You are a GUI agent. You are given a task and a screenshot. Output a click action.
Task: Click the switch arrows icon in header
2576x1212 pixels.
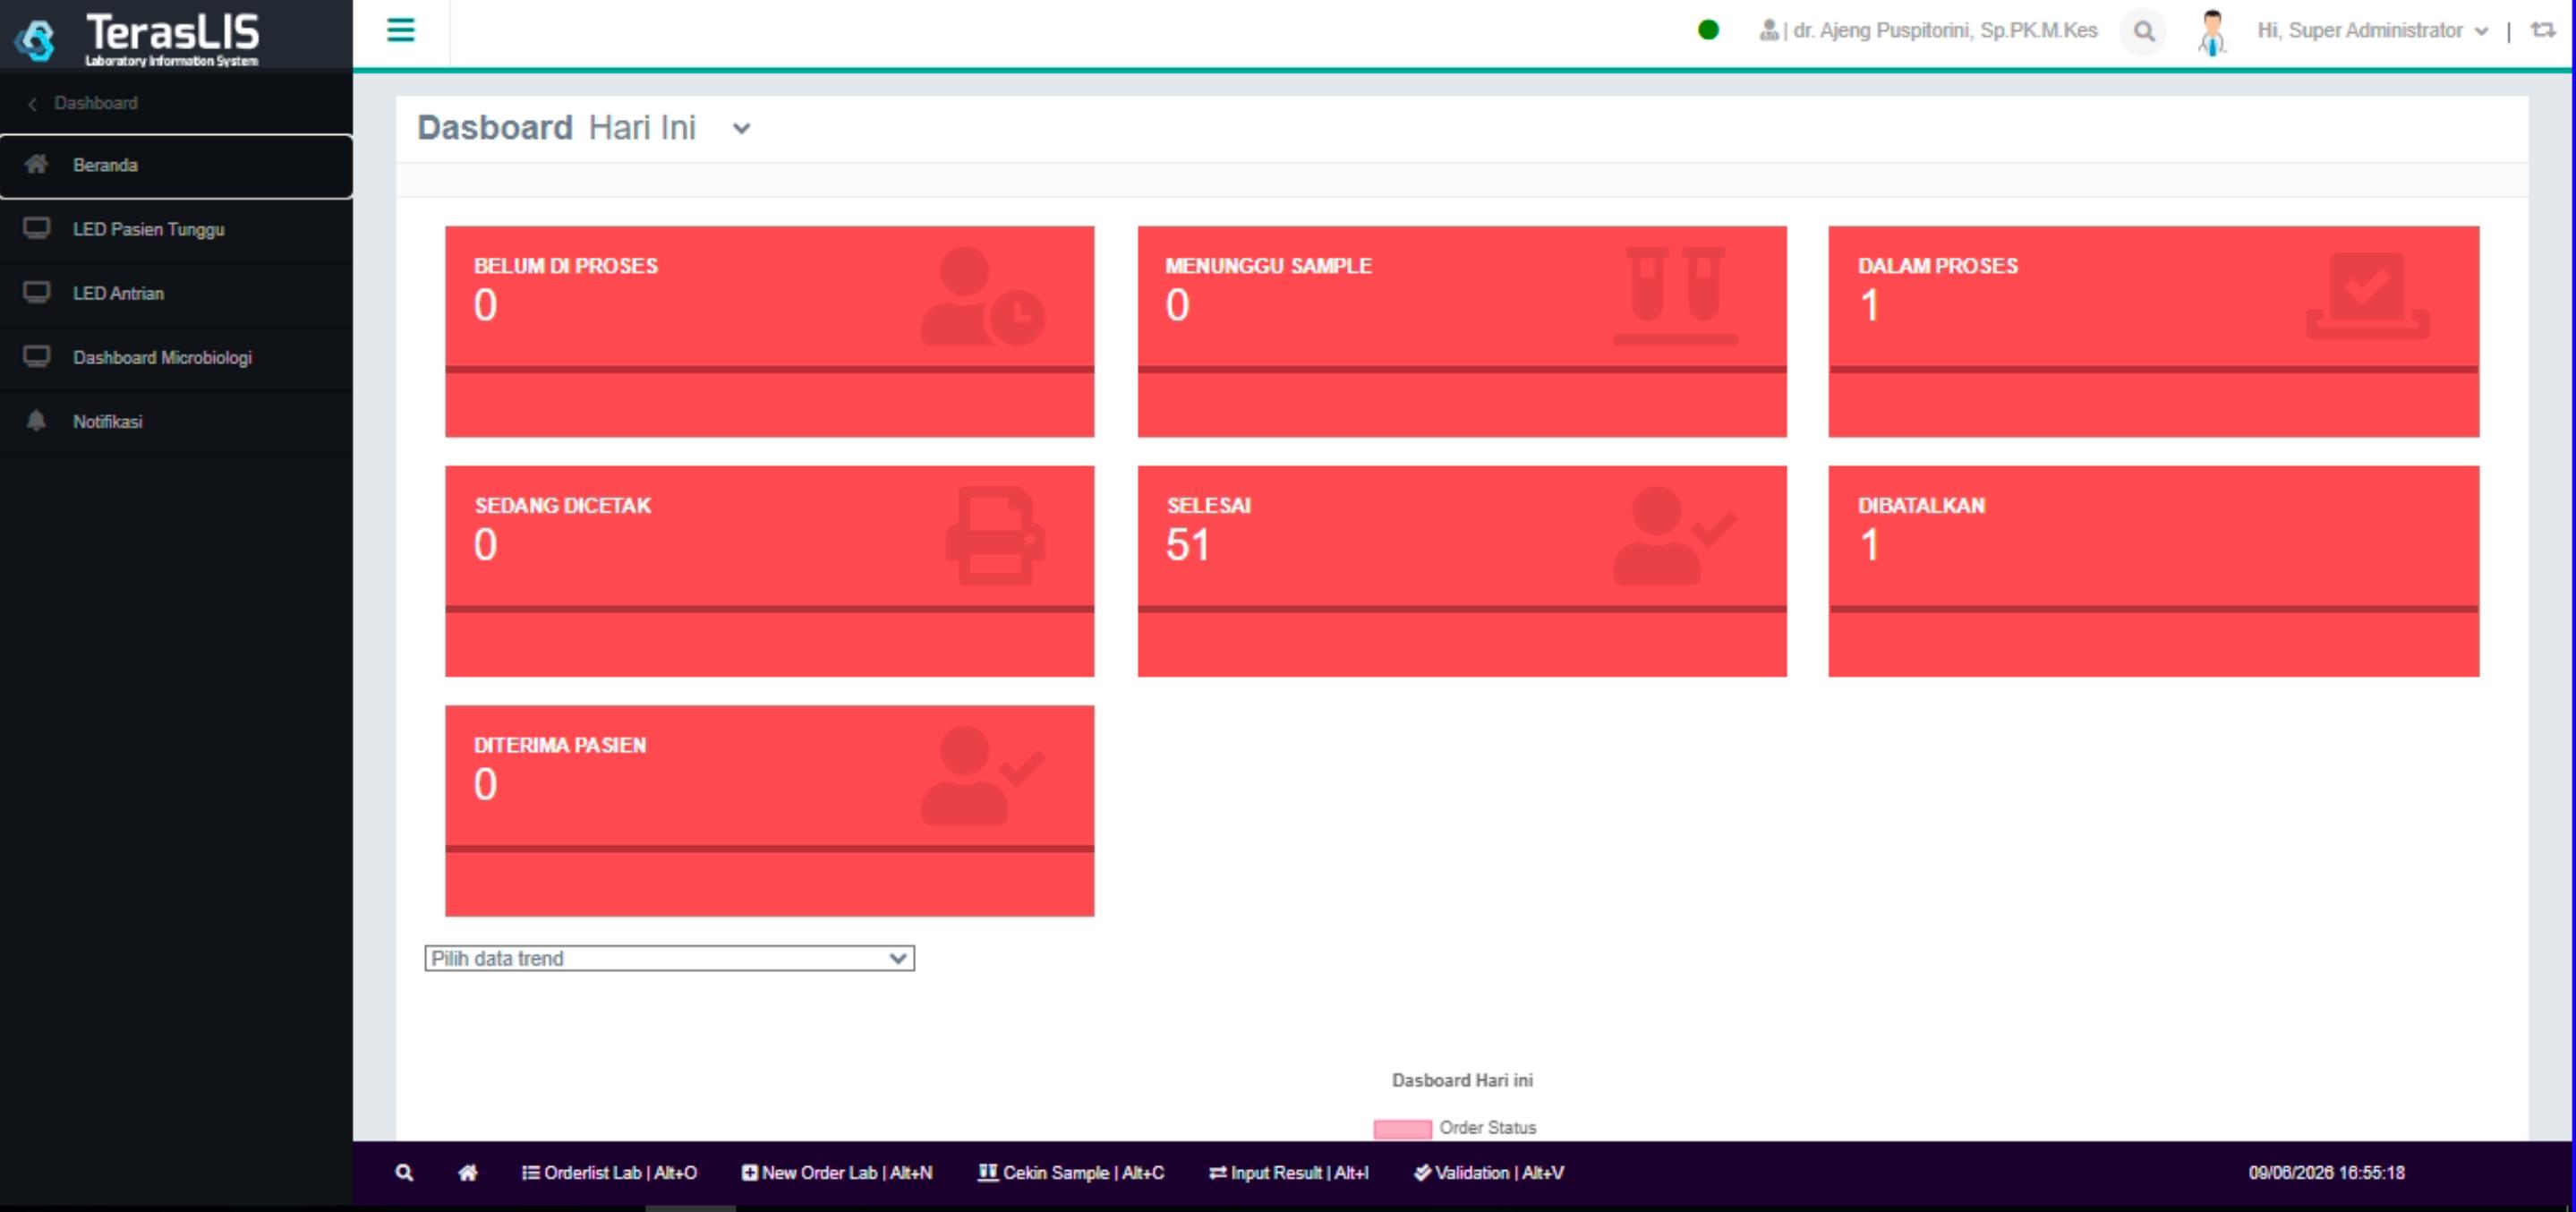tap(2542, 30)
